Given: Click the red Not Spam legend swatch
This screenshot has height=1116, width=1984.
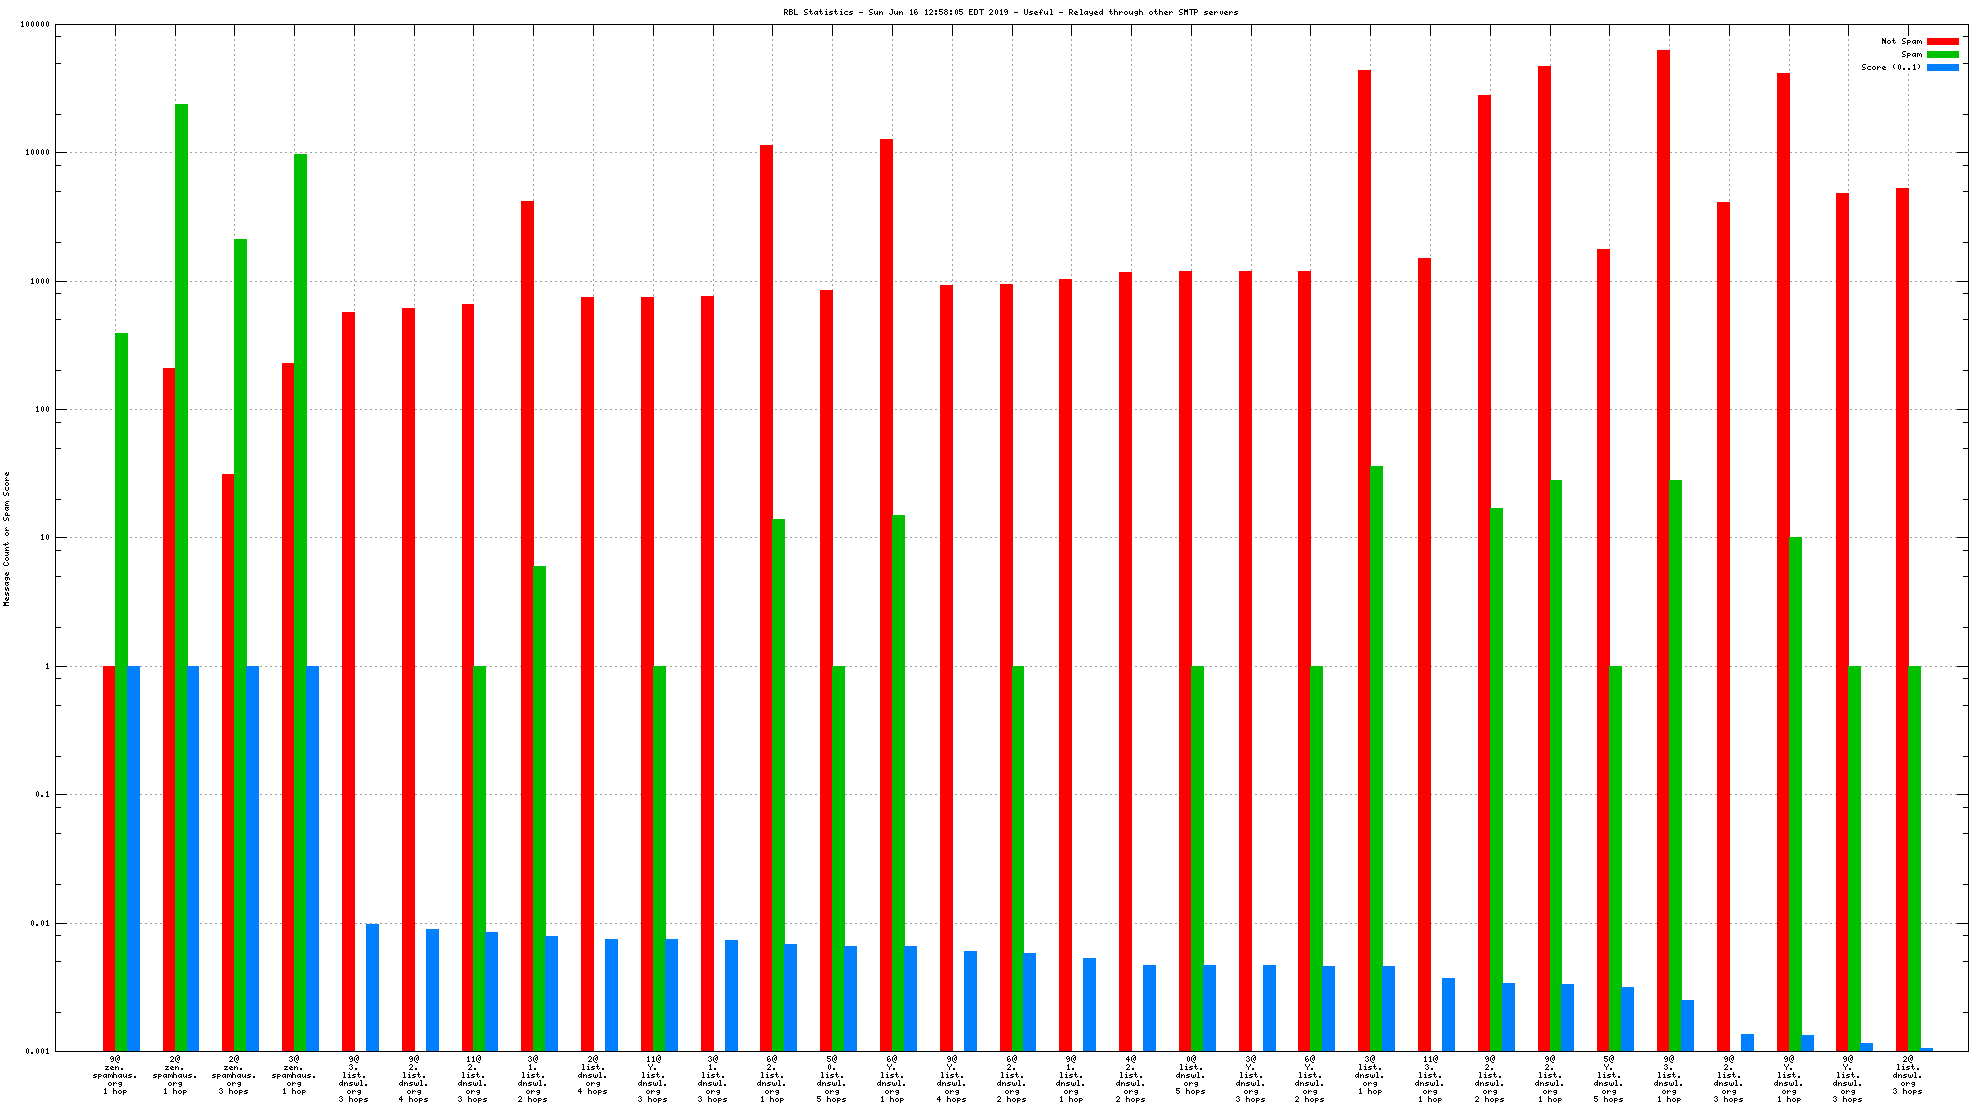Looking at the screenshot, I should (1942, 41).
